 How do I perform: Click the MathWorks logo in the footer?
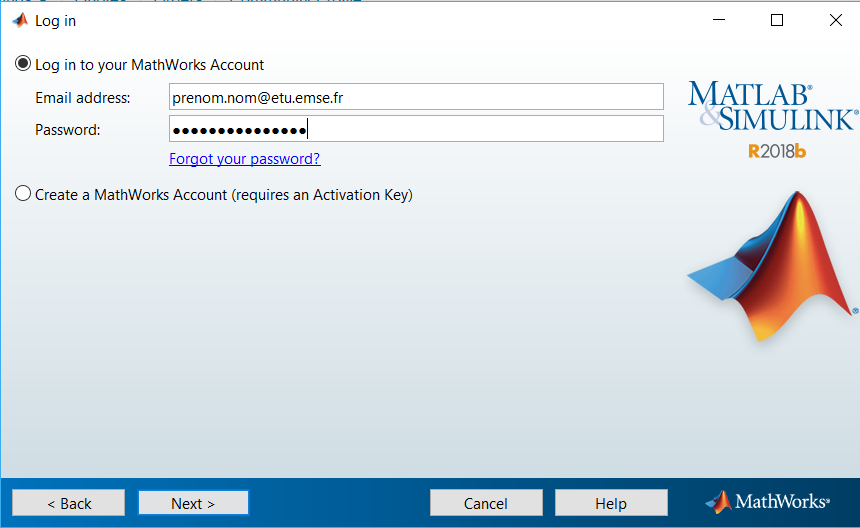click(768, 502)
